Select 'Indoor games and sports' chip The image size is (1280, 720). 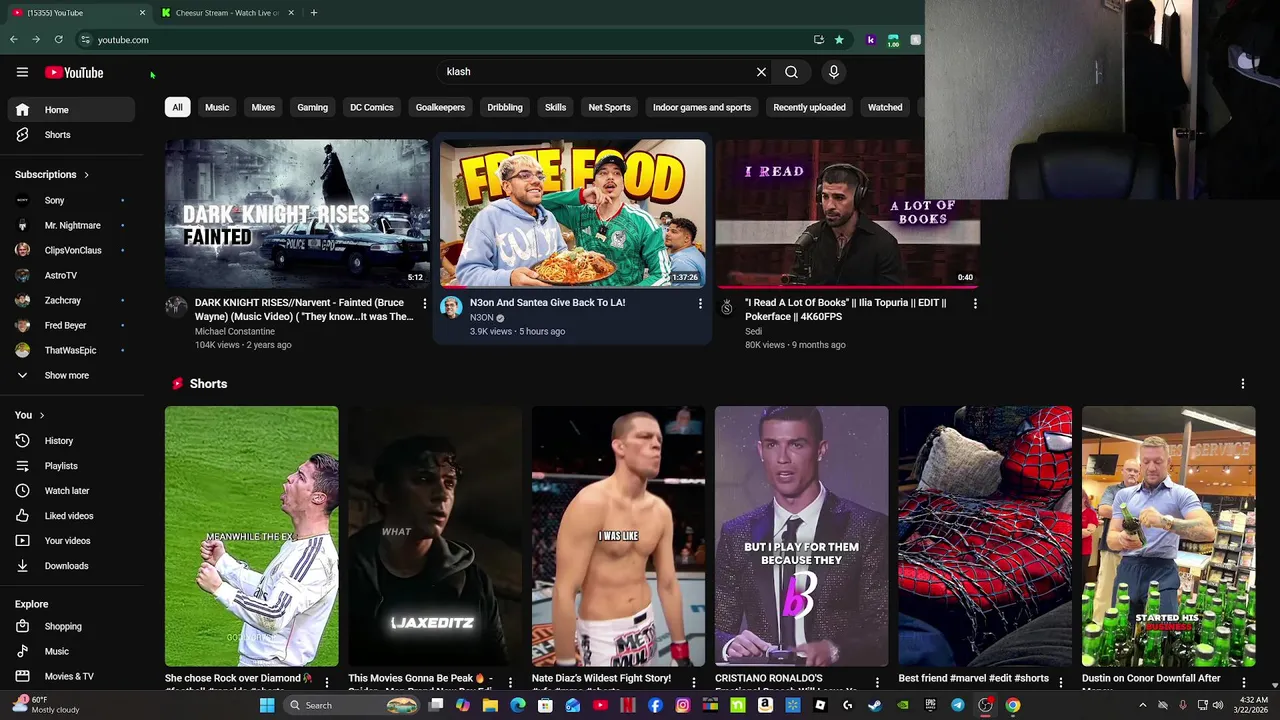702,107
